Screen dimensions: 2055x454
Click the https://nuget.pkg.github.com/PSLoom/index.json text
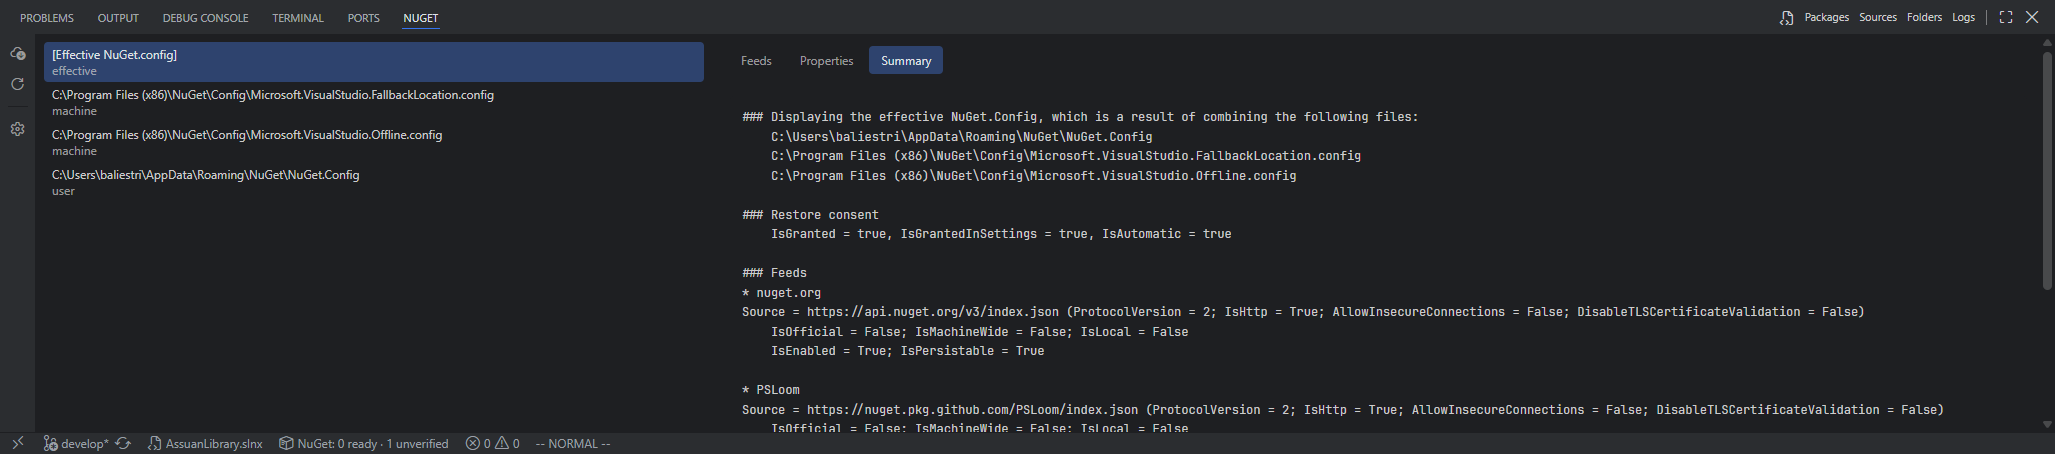coord(972,410)
